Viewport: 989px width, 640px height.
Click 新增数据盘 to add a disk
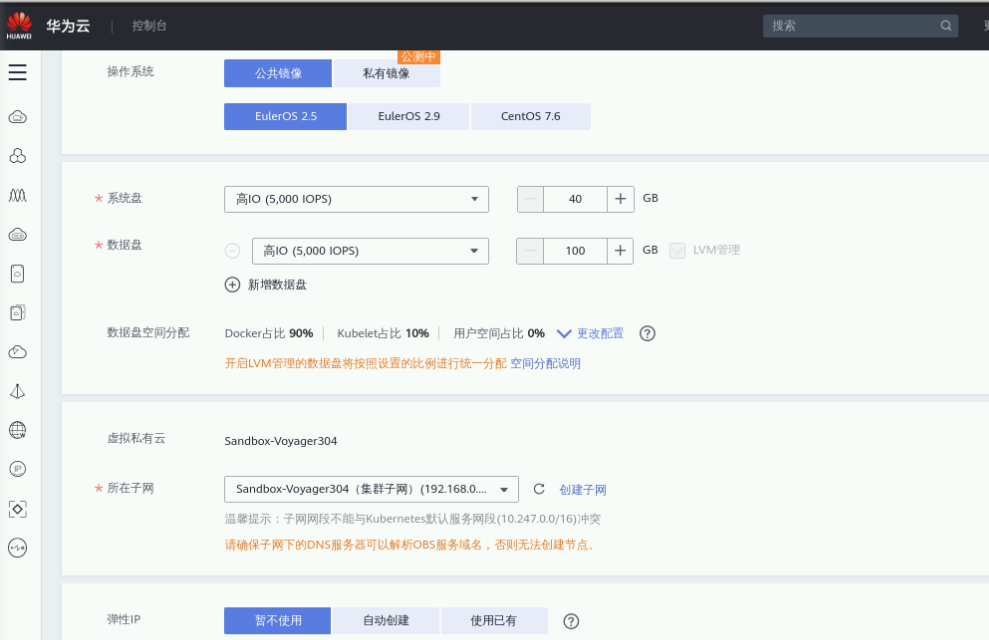(x=278, y=285)
